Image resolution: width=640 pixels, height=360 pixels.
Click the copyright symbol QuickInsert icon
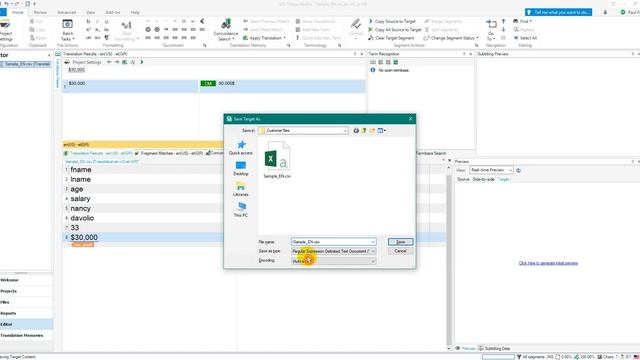tap(148, 30)
